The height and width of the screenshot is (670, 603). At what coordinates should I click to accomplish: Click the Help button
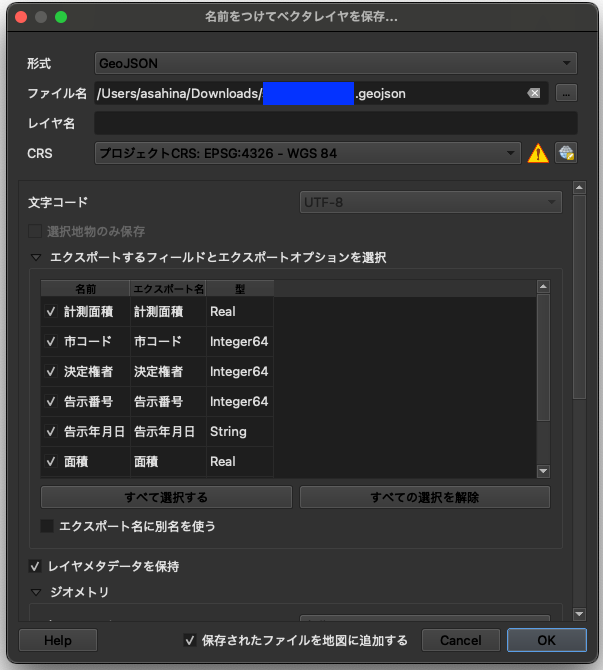(x=58, y=640)
